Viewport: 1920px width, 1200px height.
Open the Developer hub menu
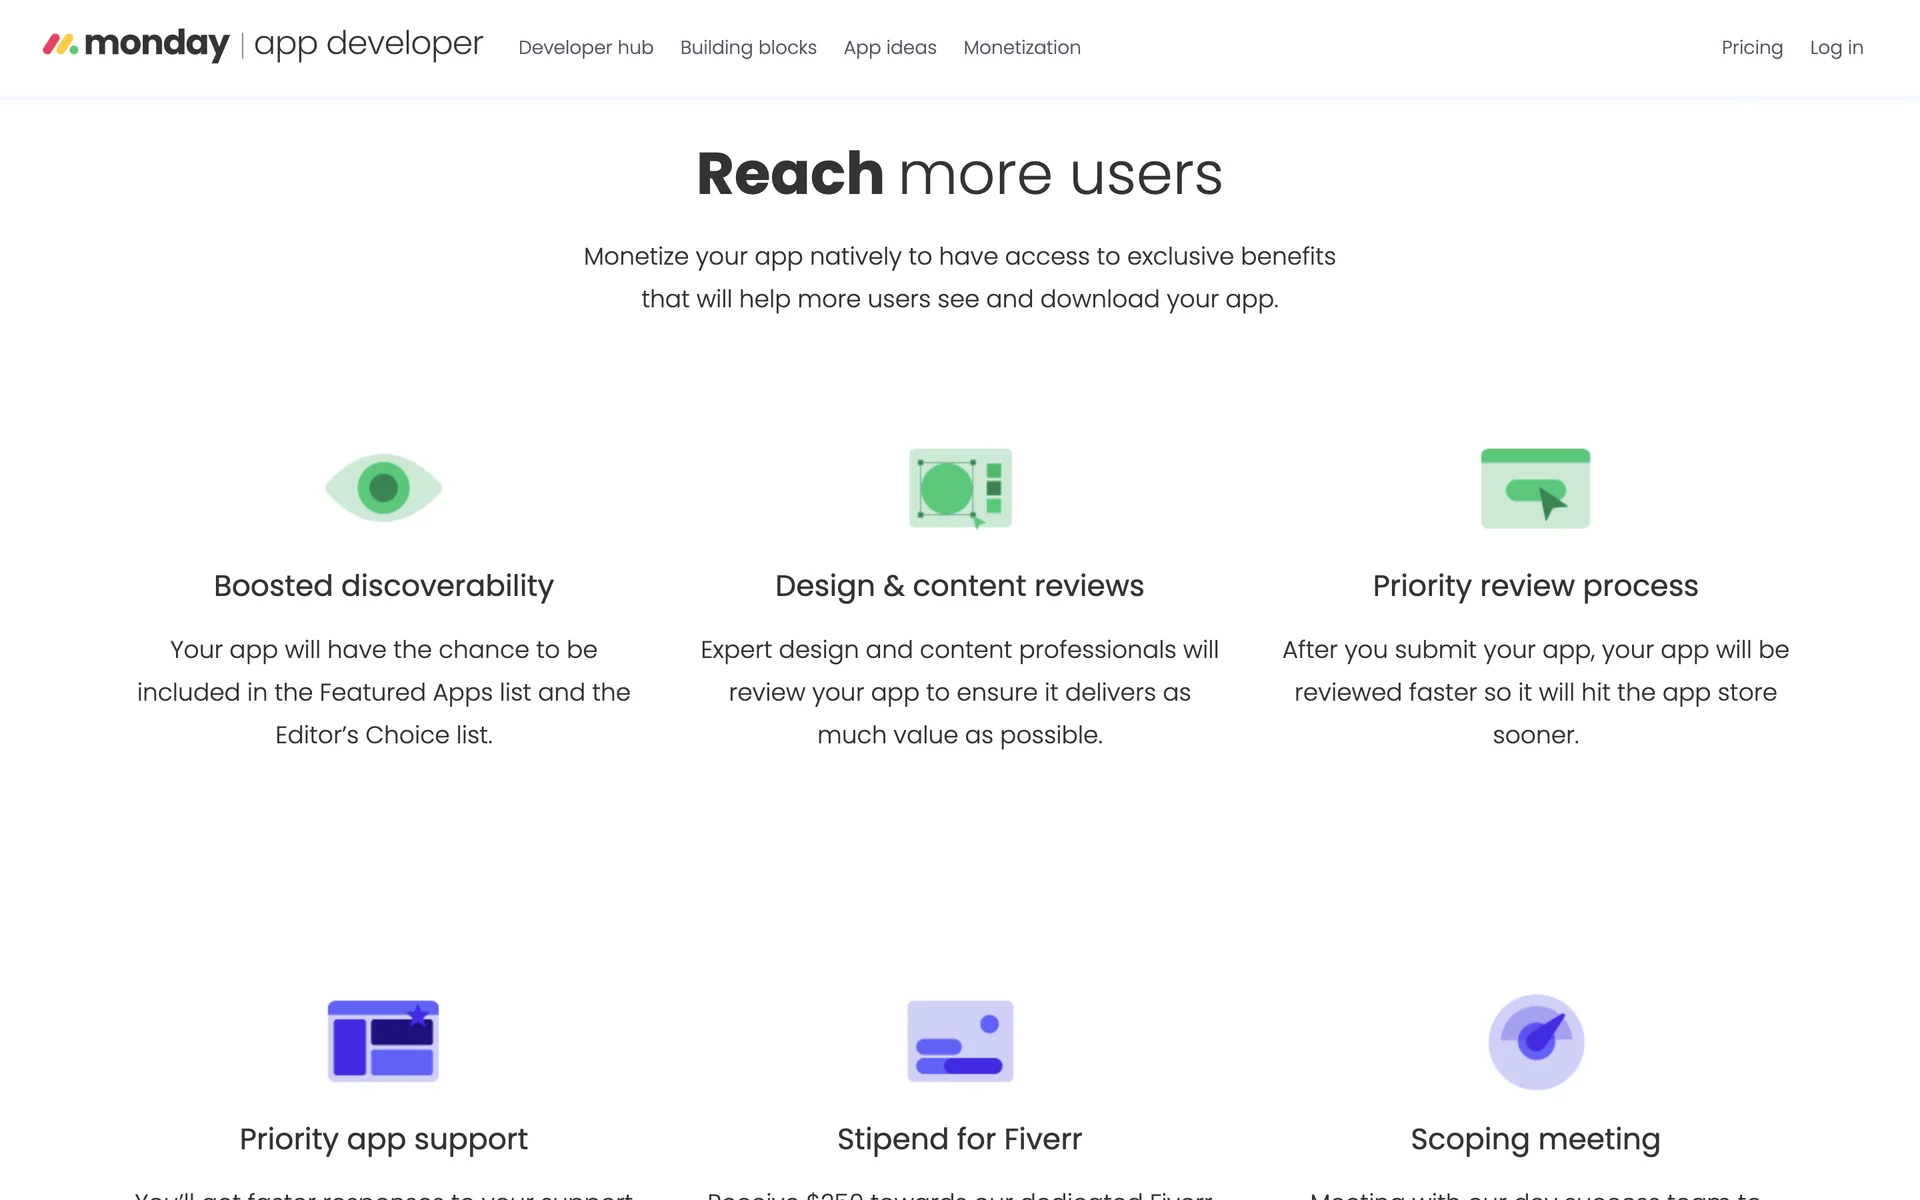coord(586,48)
